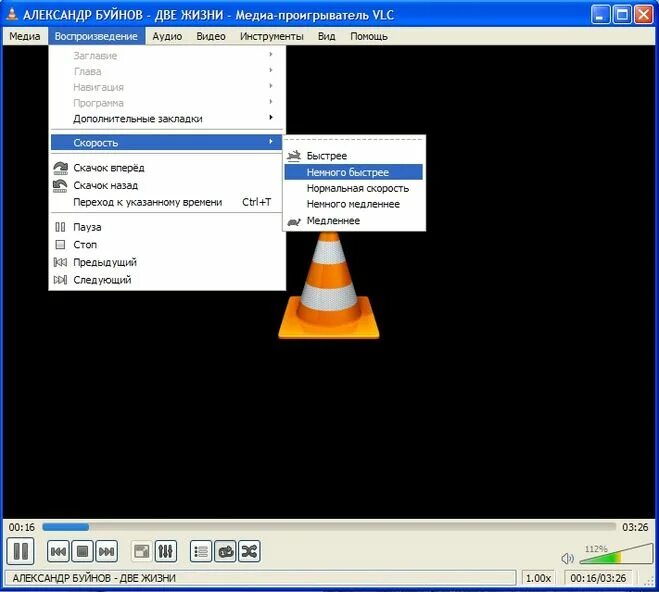Toggle loop repeat mode button
The width and height of the screenshot is (659, 592).
coord(225,551)
